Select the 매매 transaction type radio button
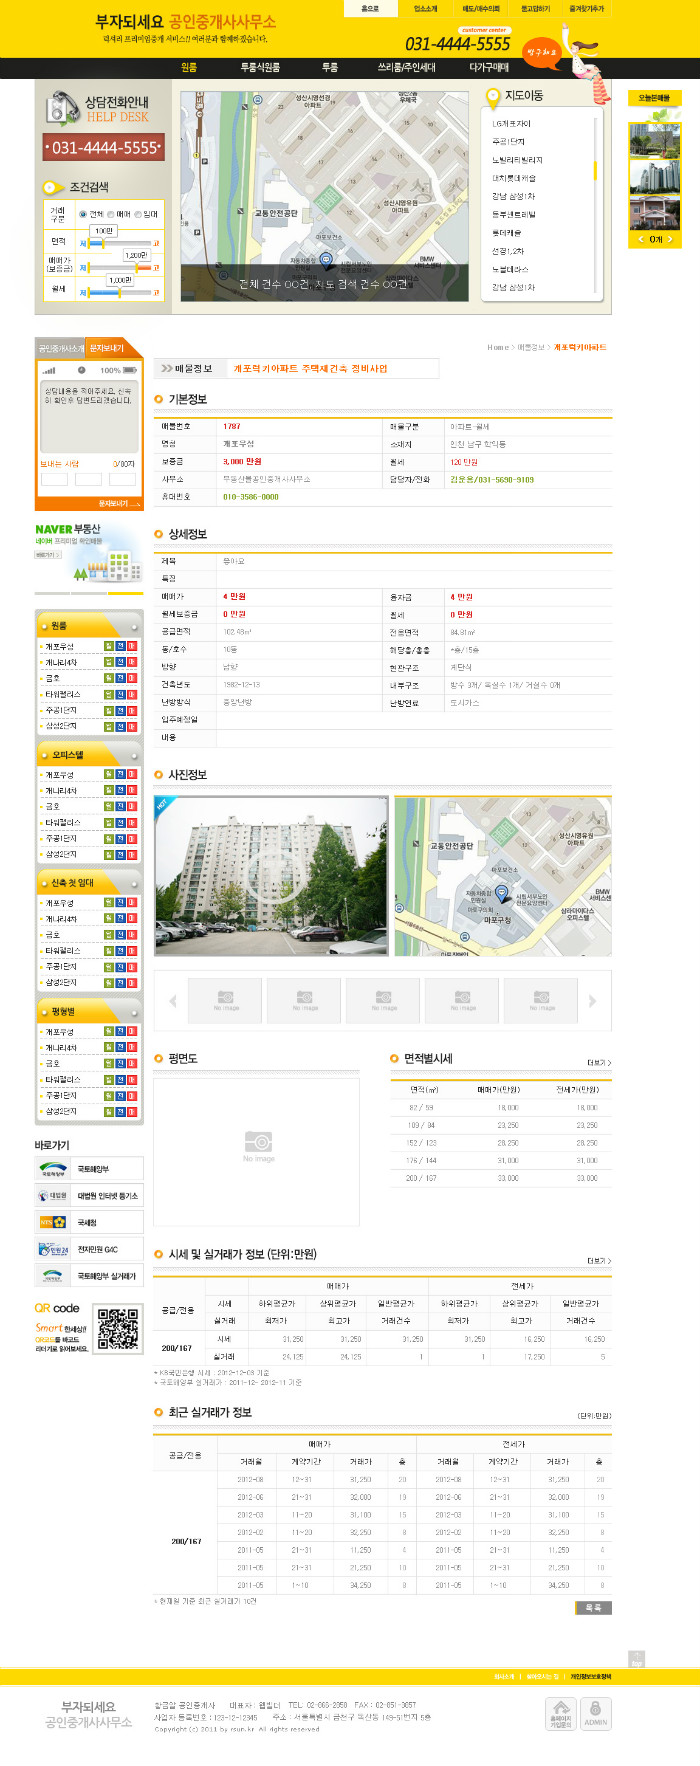 click(111, 214)
